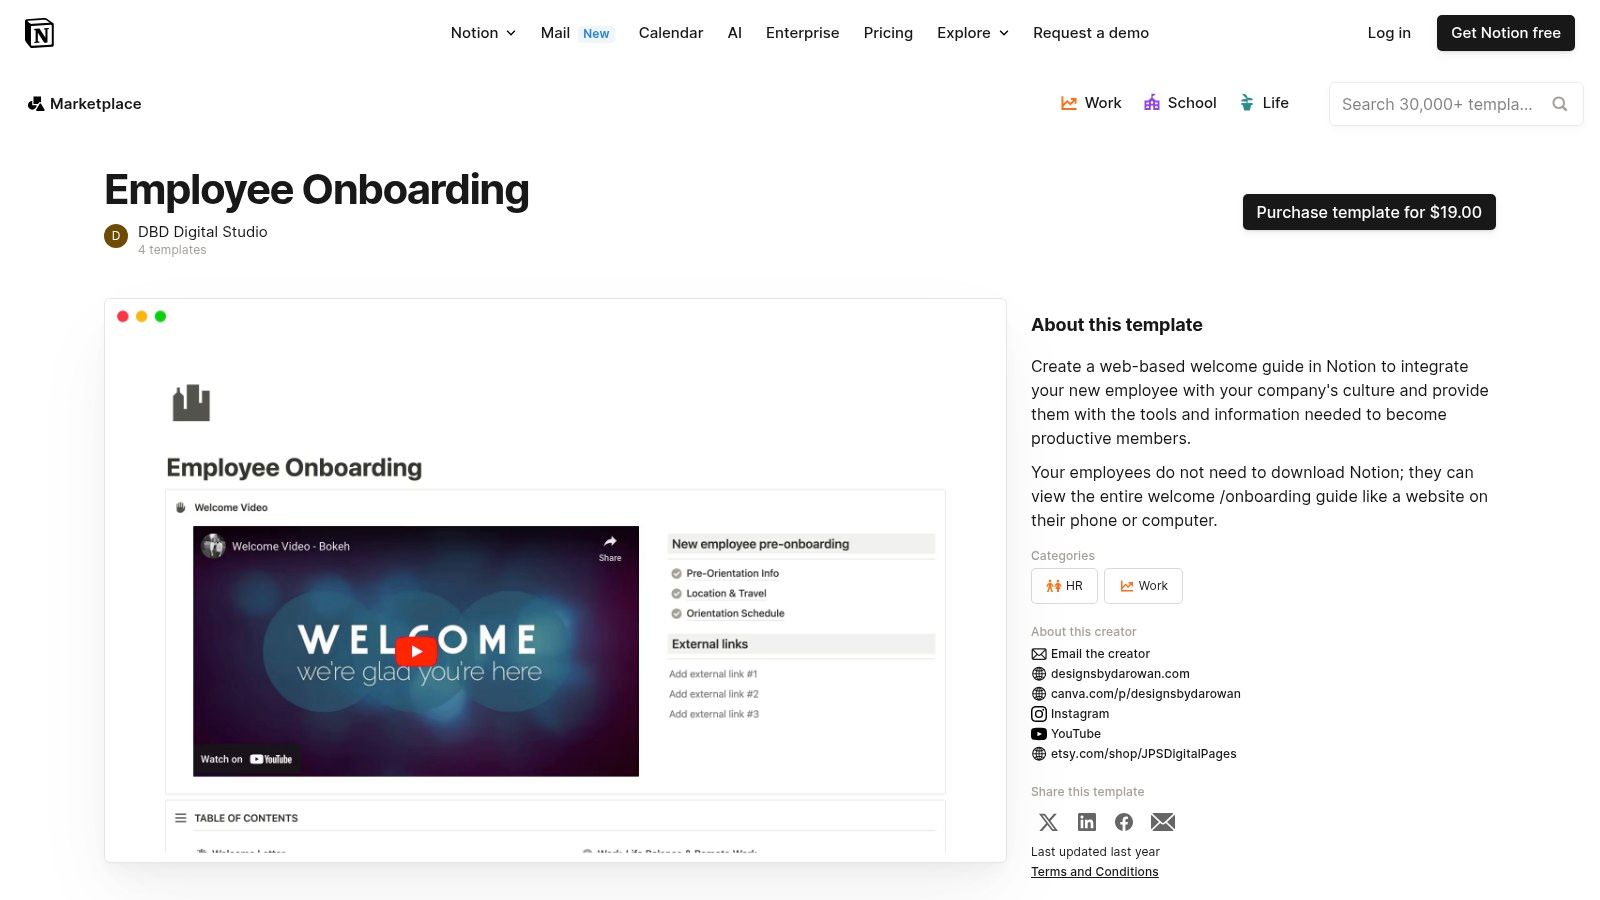The width and height of the screenshot is (1600, 900).
Task: Click Add external link #3
Action: coord(714,714)
